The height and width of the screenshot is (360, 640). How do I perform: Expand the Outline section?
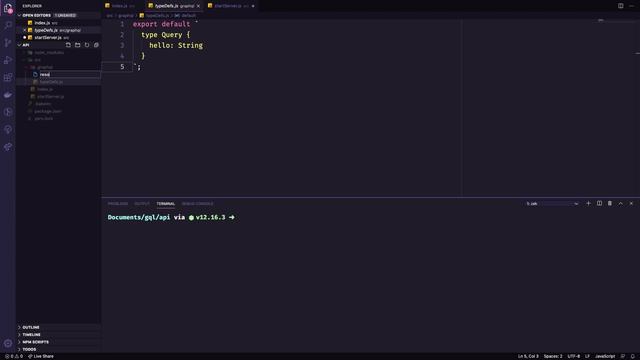(58, 327)
